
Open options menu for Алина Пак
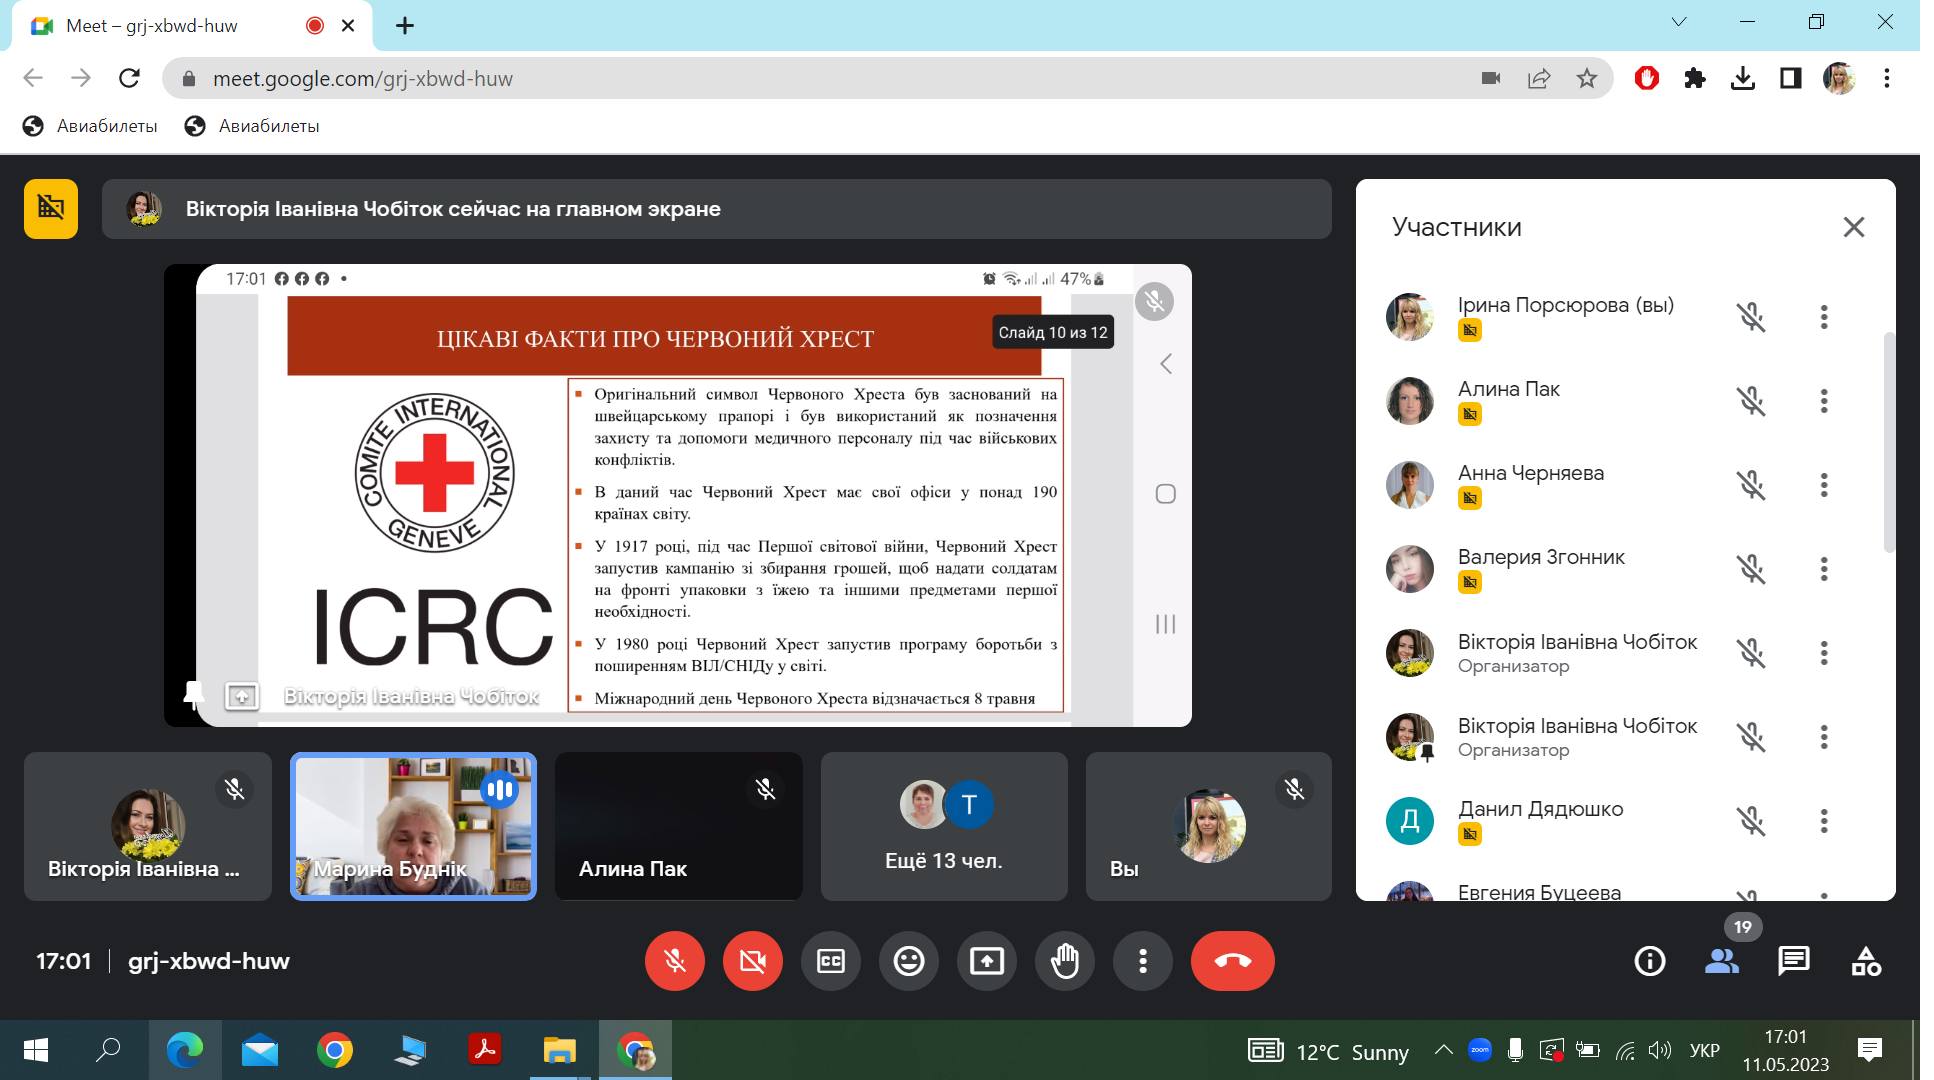[x=1824, y=401]
